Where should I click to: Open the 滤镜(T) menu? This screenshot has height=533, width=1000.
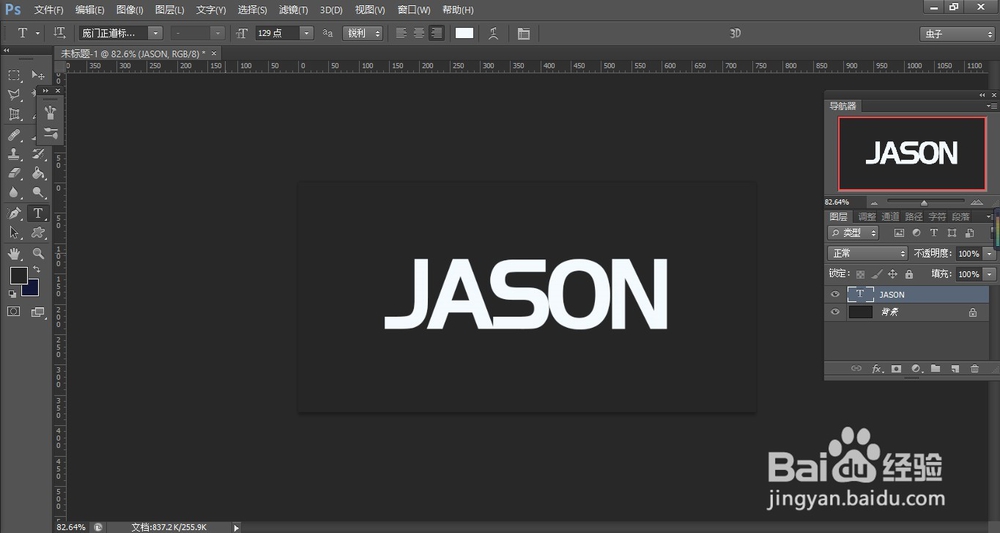click(293, 10)
